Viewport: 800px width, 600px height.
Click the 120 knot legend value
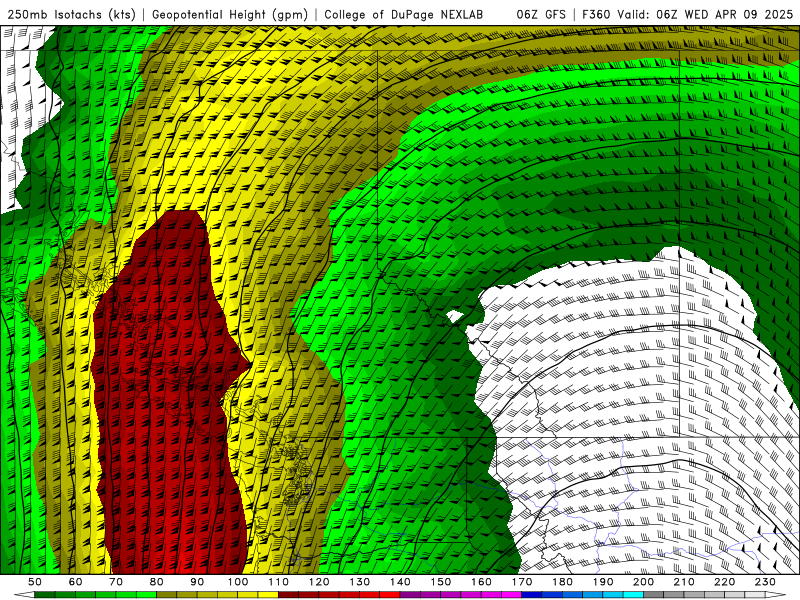pos(319,582)
